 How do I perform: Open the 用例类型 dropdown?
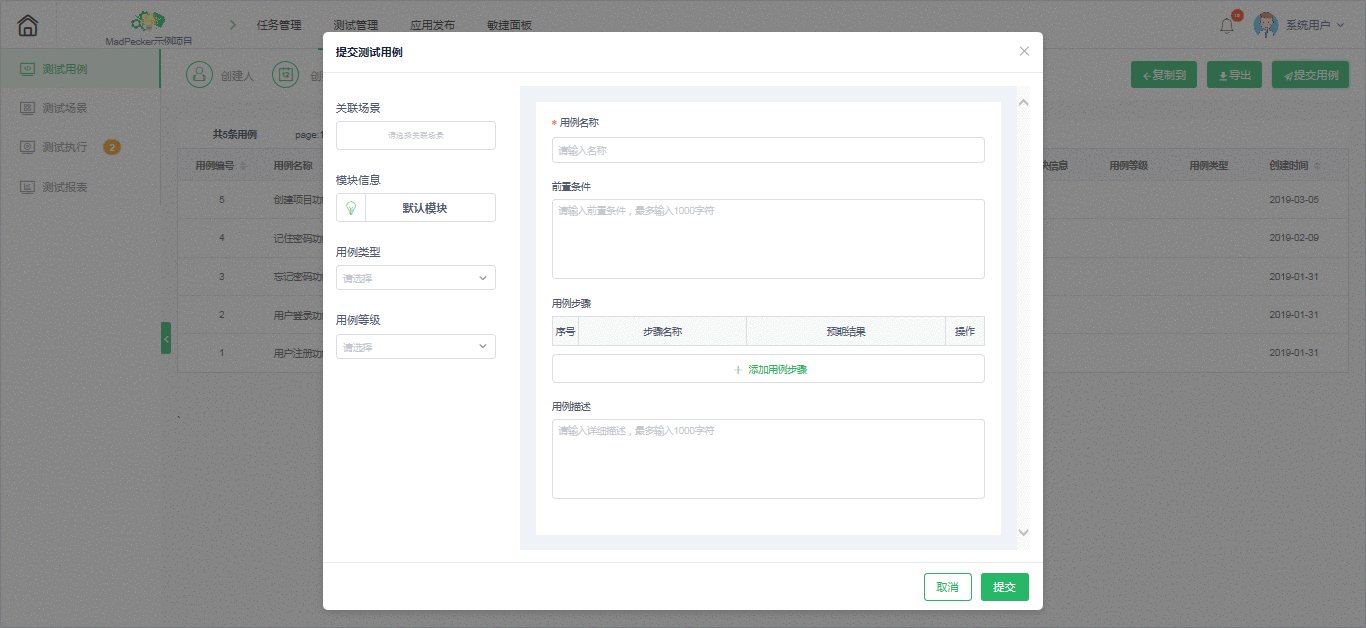coord(415,277)
